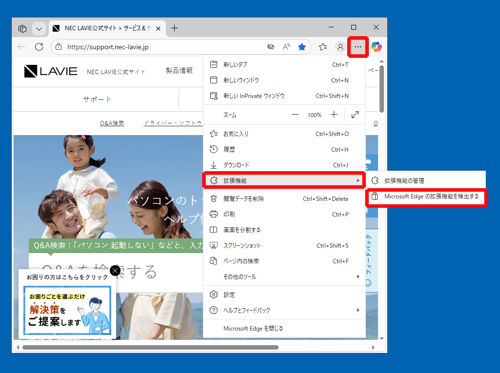This screenshot has width=500, height=373.
Task: Click the Copilot icon in the toolbar
Action: [x=376, y=47]
